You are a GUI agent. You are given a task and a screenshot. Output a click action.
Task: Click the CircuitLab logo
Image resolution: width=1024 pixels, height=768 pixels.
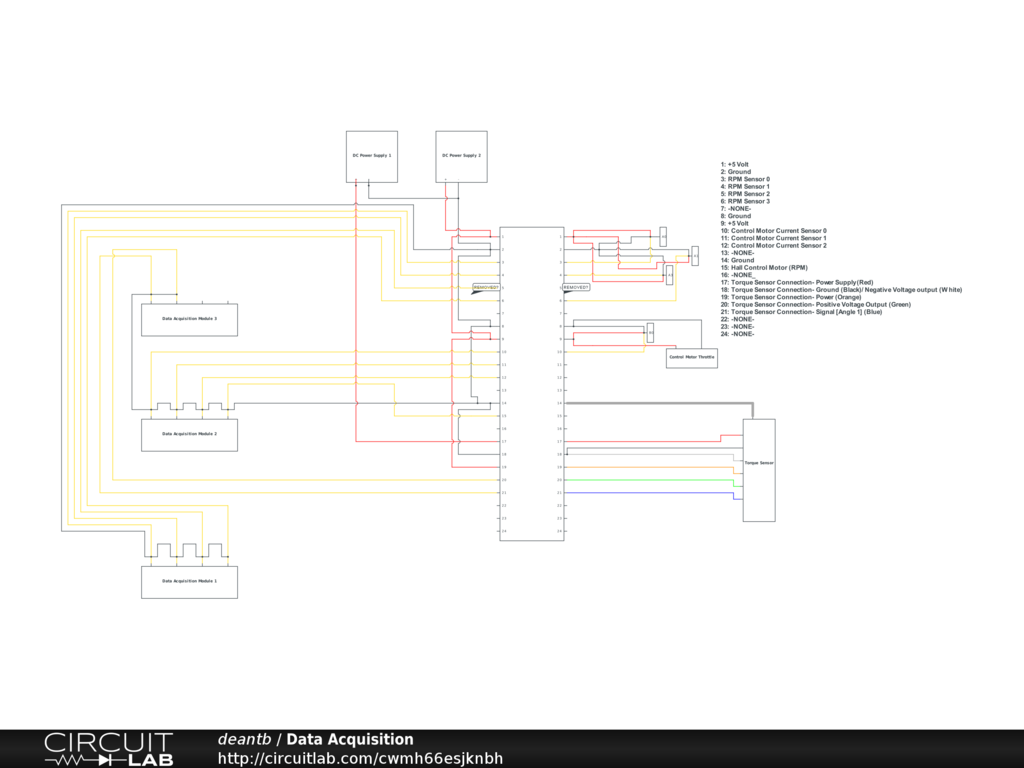pyautogui.click(x=108, y=749)
